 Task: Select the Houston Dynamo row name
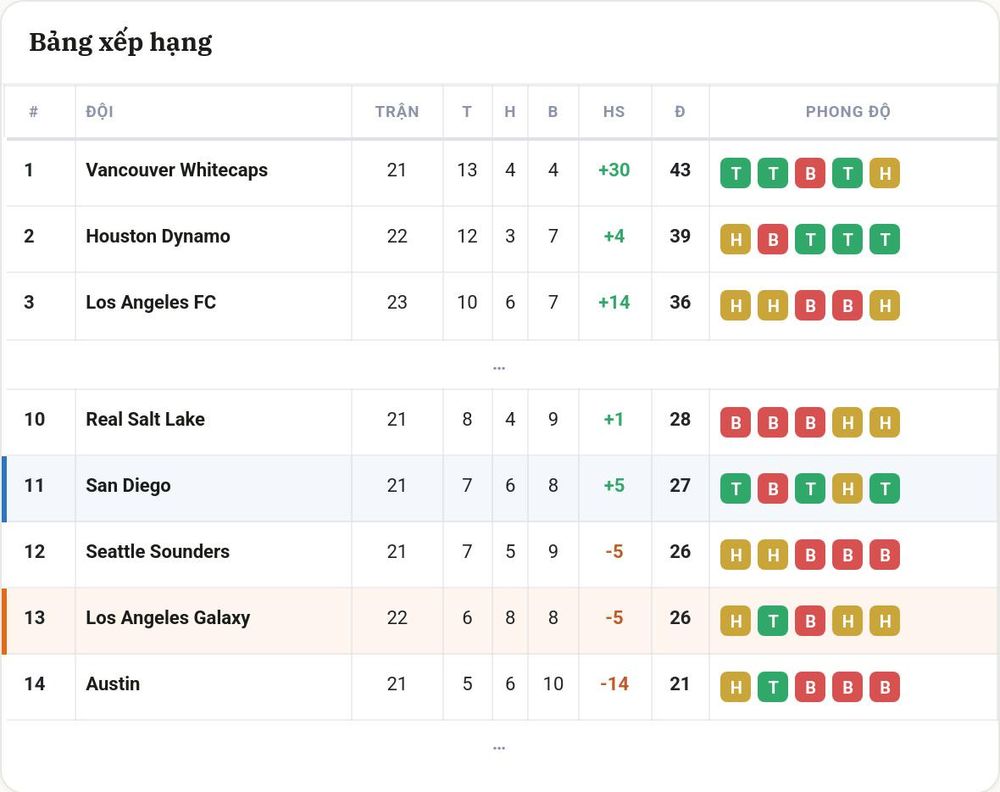coord(158,236)
